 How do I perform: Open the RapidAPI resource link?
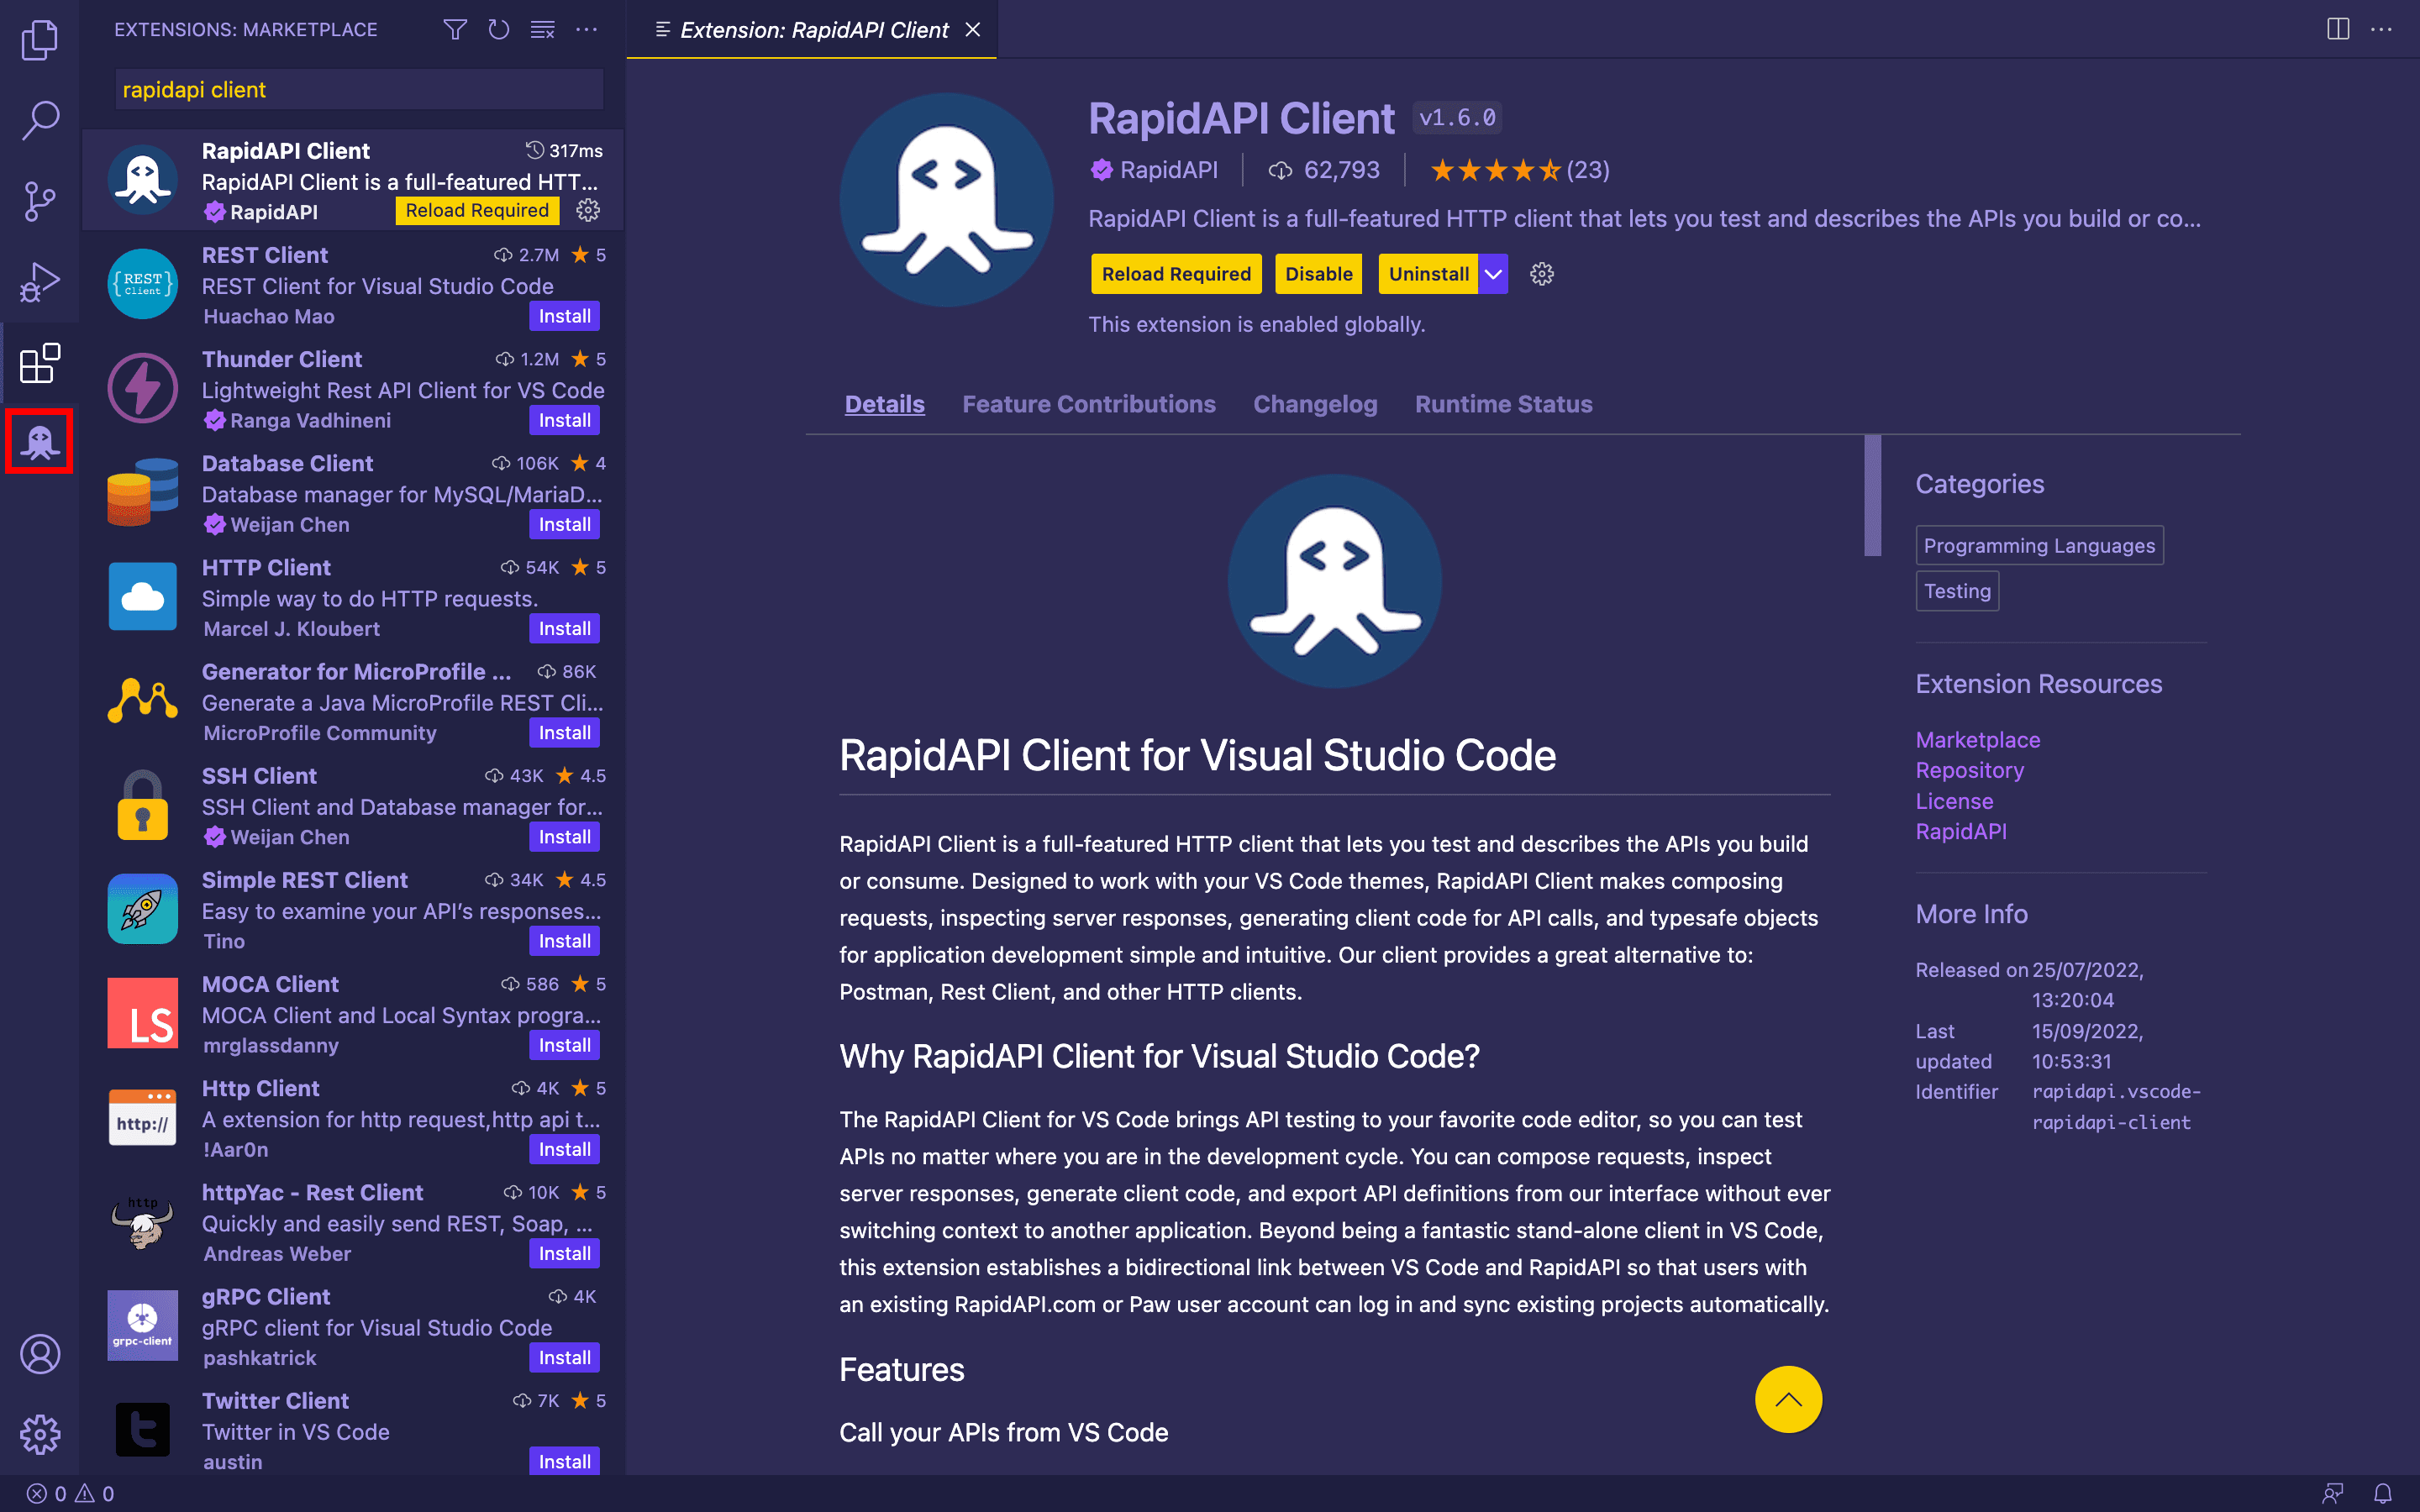pyautogui.click(x=1960, y=831)
